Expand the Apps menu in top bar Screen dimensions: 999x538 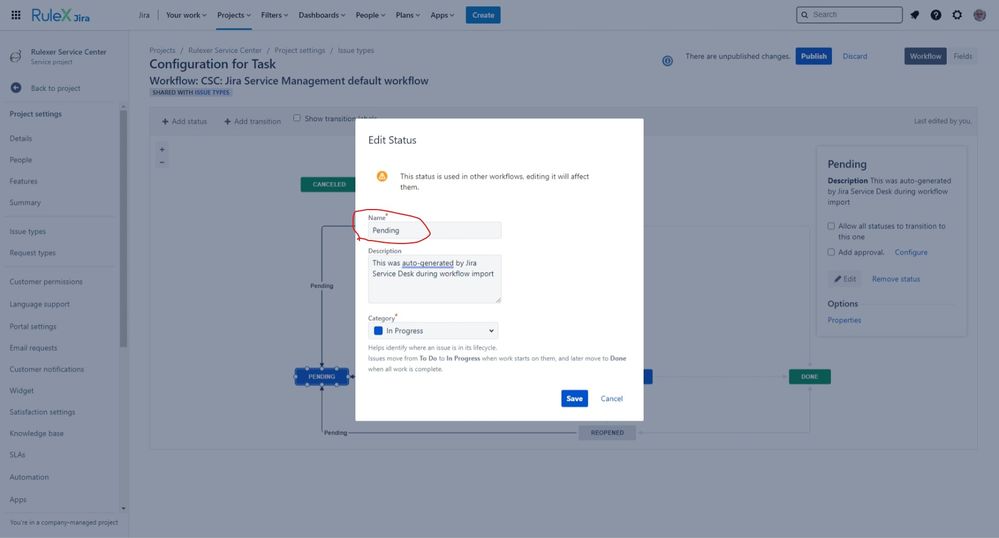(442, 15)
